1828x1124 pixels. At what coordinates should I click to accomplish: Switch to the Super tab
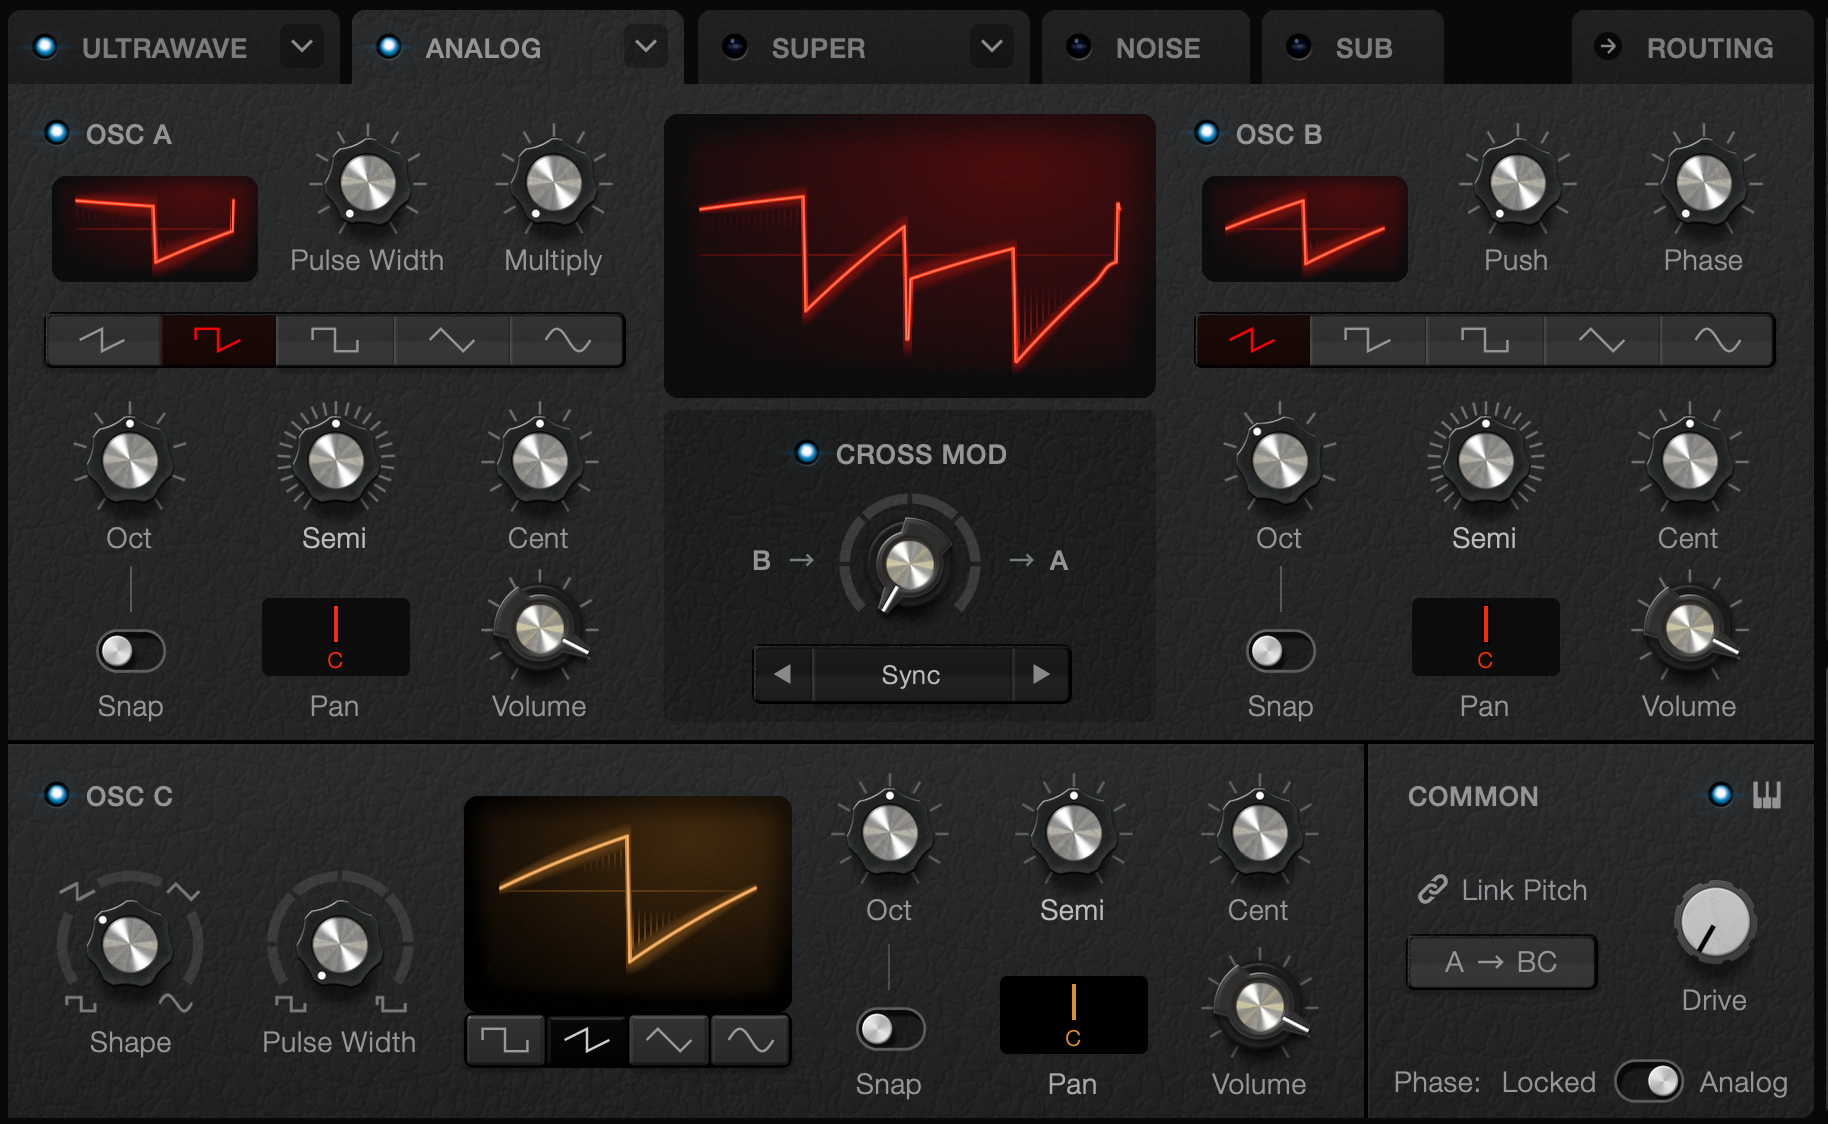point(818,48)
